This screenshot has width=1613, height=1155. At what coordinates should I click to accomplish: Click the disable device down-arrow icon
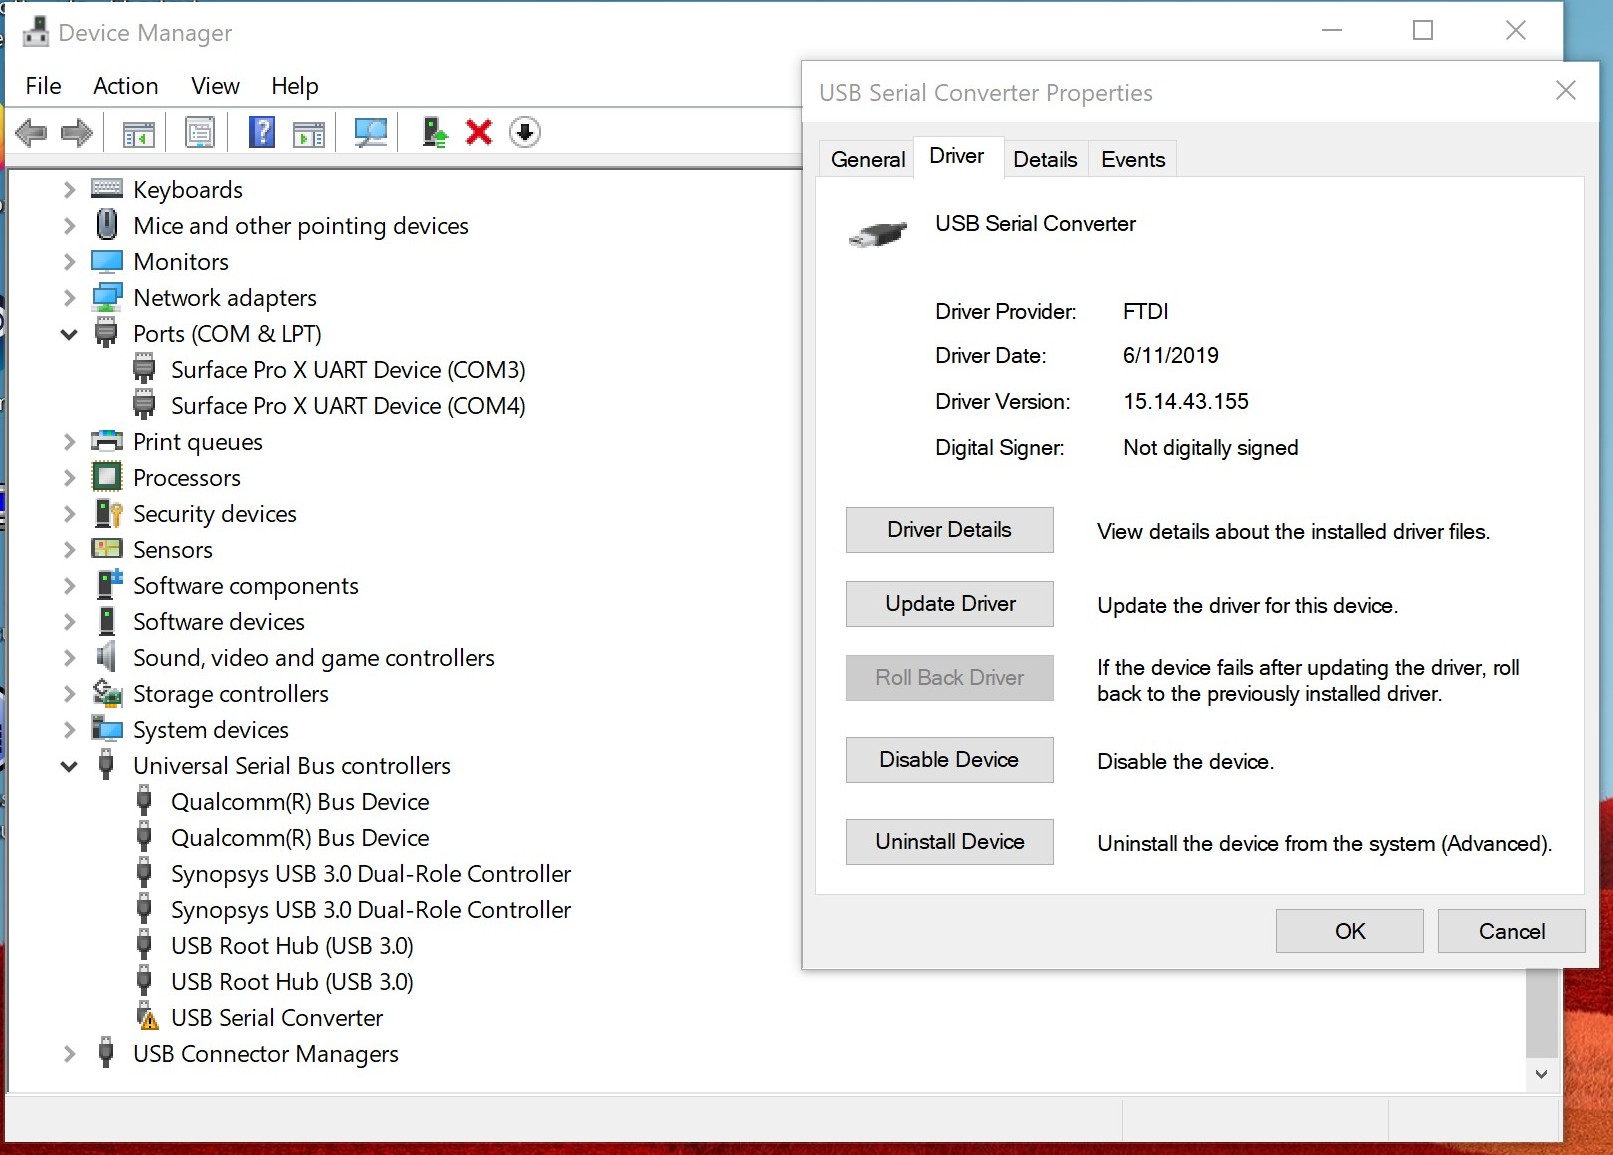[525, 132]
